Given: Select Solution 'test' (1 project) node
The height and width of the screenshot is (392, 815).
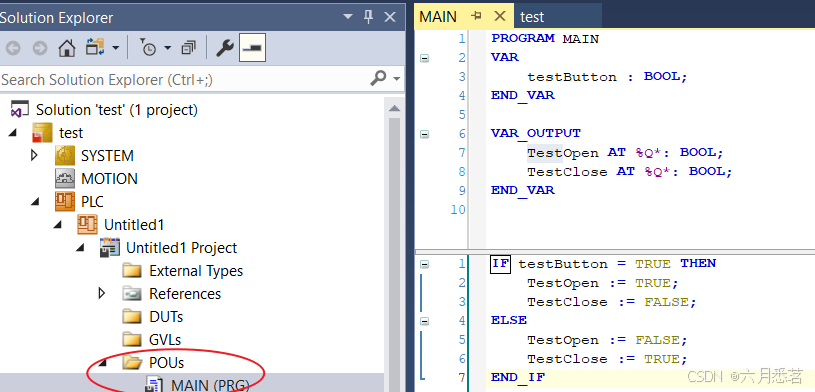Looking at the screenshot, I should 117,110.
